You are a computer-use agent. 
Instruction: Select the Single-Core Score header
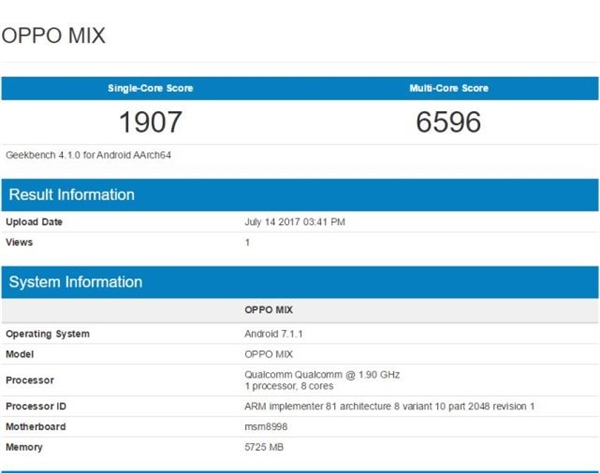pos(150,88)
